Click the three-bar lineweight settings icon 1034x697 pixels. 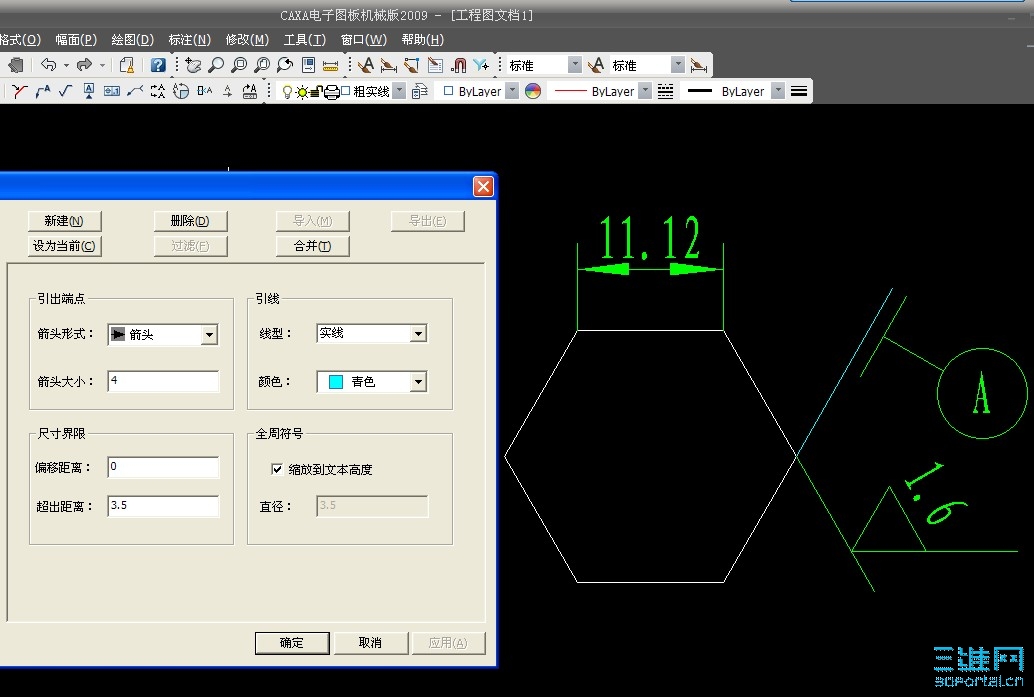(x=799, y=91)
